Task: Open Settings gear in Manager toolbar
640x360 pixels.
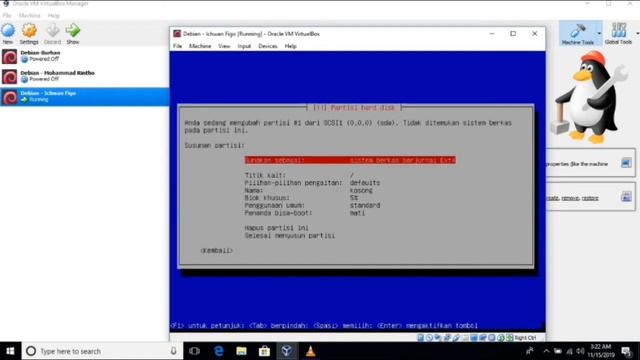Action: pos(29,33)
